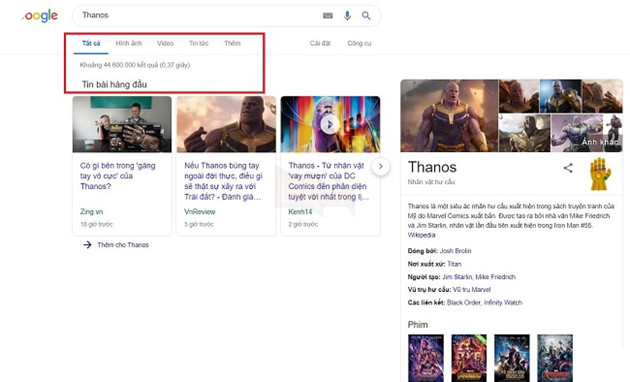Start voice search with microphone icon
630x382 pixels.
pyautogui.click(x=348, y=16)
